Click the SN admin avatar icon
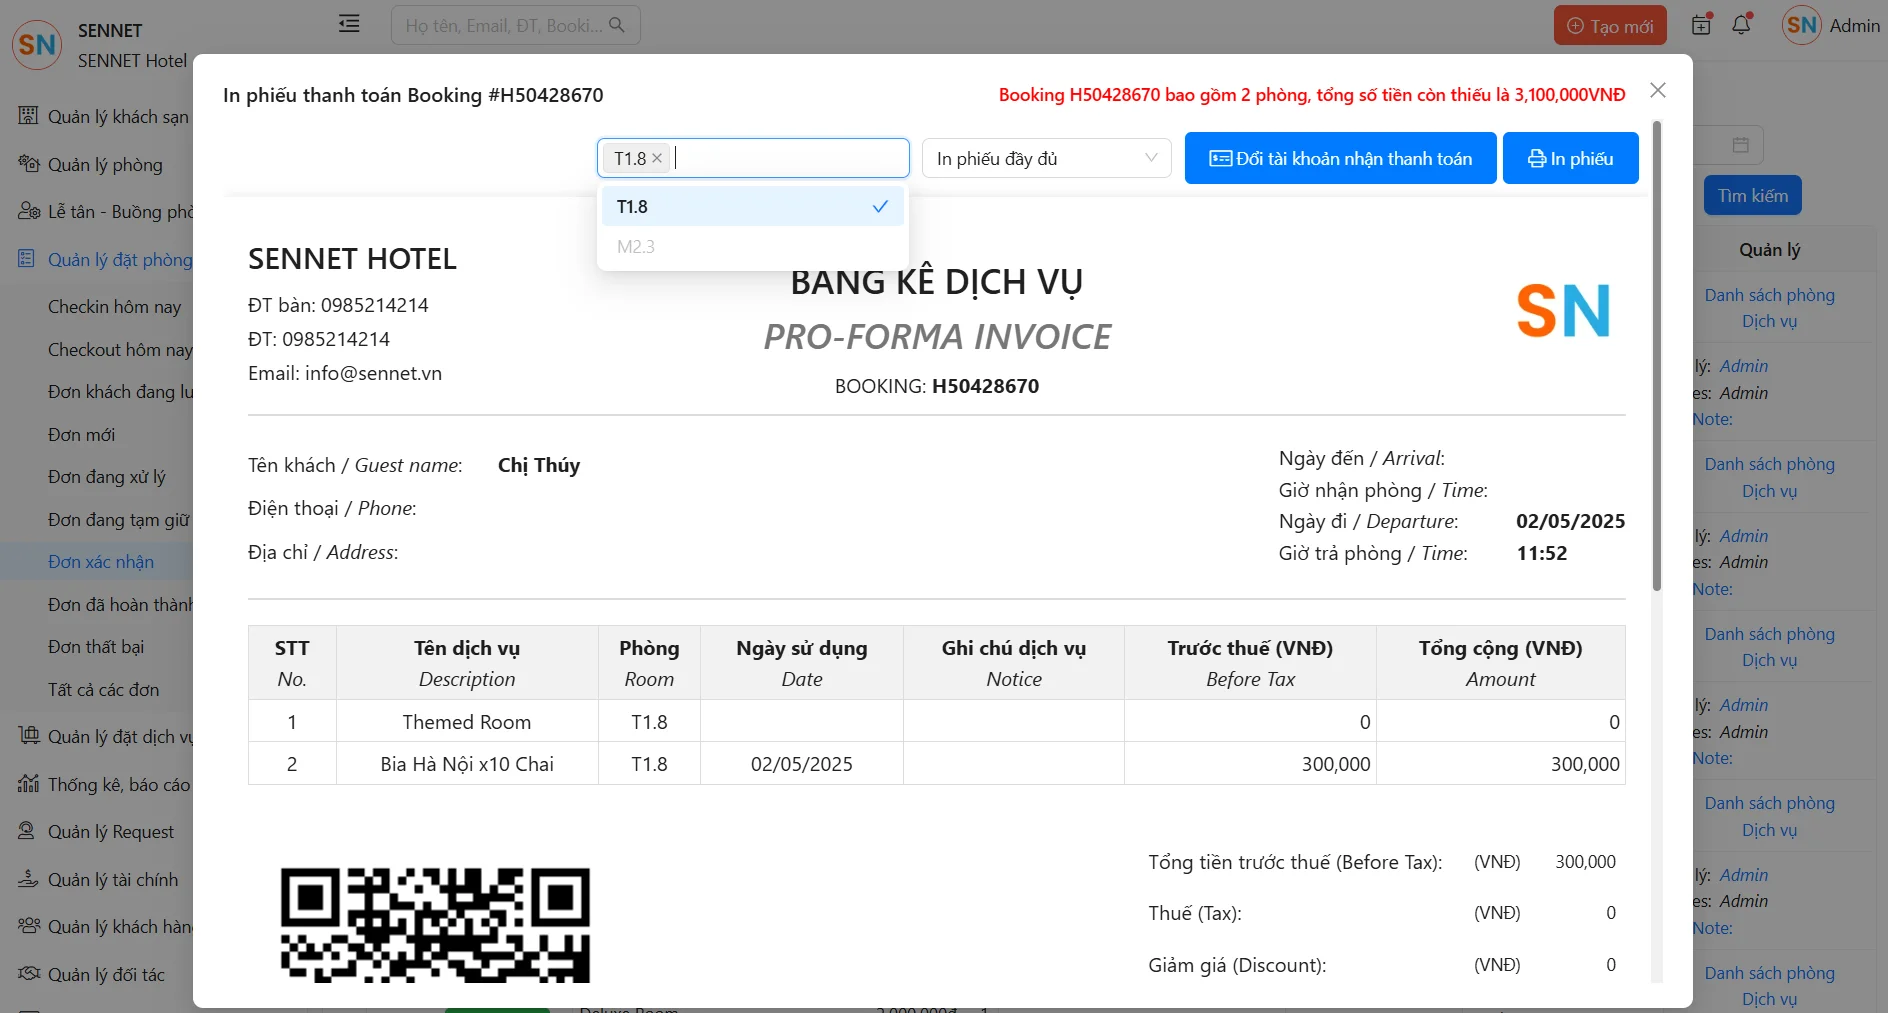 click(x=1801, y=25)
